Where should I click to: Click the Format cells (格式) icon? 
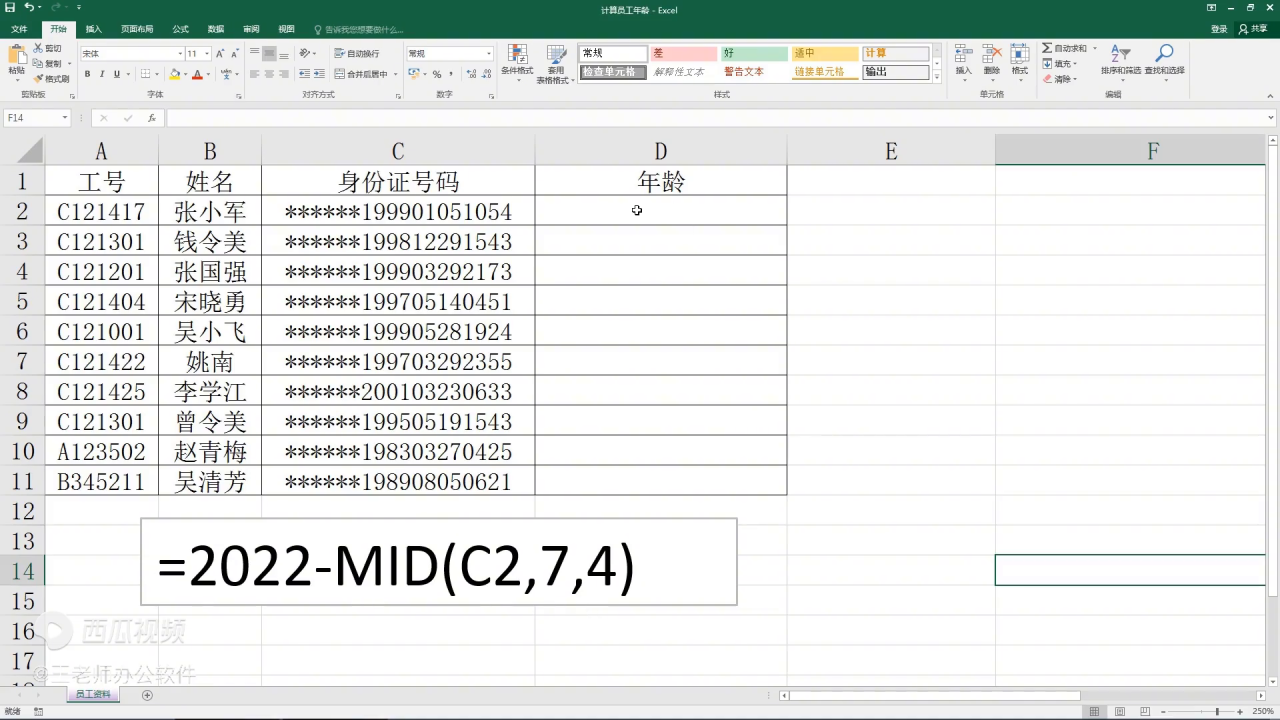coord(1019,60)
